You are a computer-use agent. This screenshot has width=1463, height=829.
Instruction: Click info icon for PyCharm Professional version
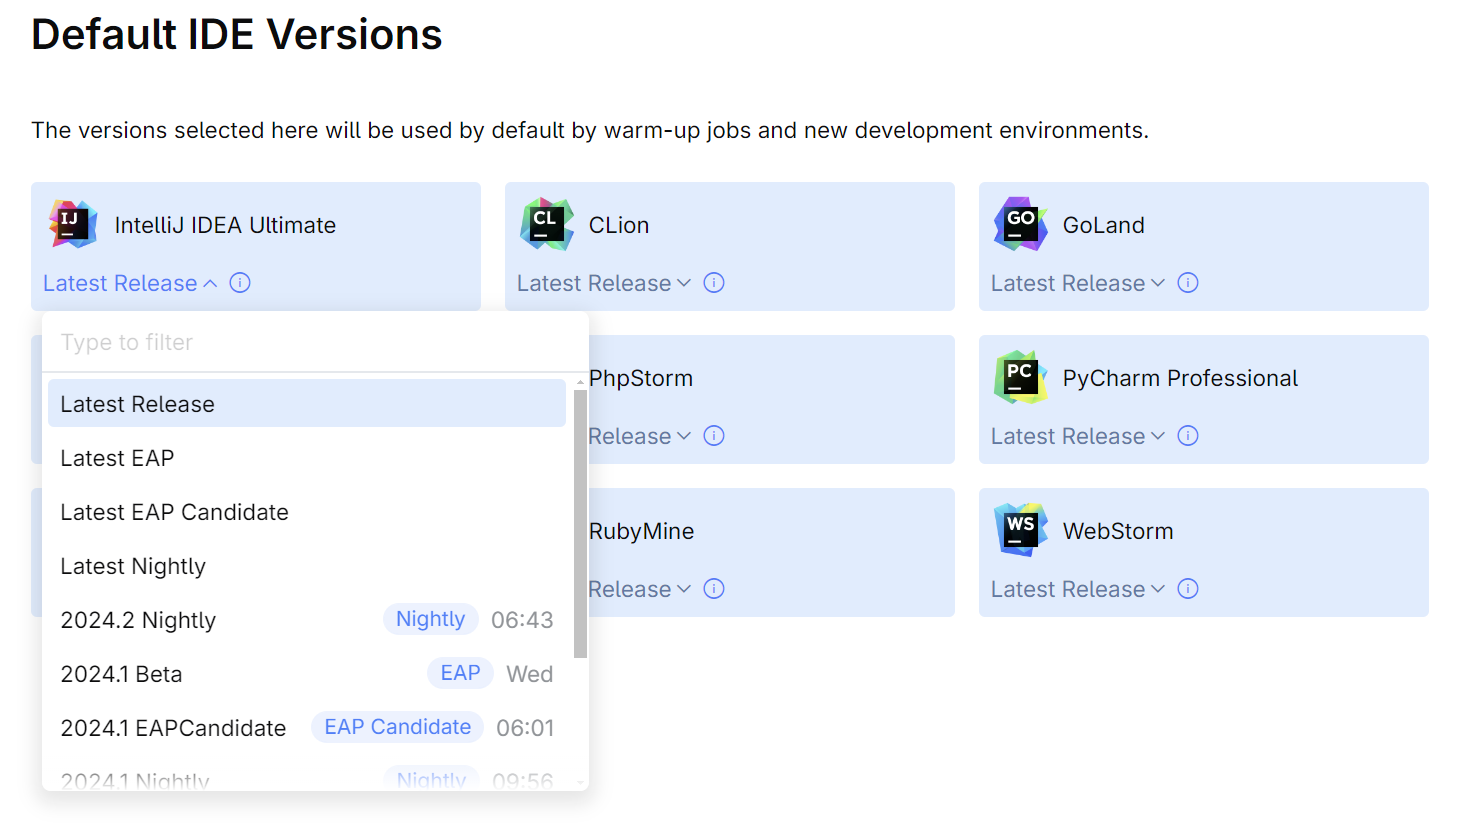[x=1188, y=436]
